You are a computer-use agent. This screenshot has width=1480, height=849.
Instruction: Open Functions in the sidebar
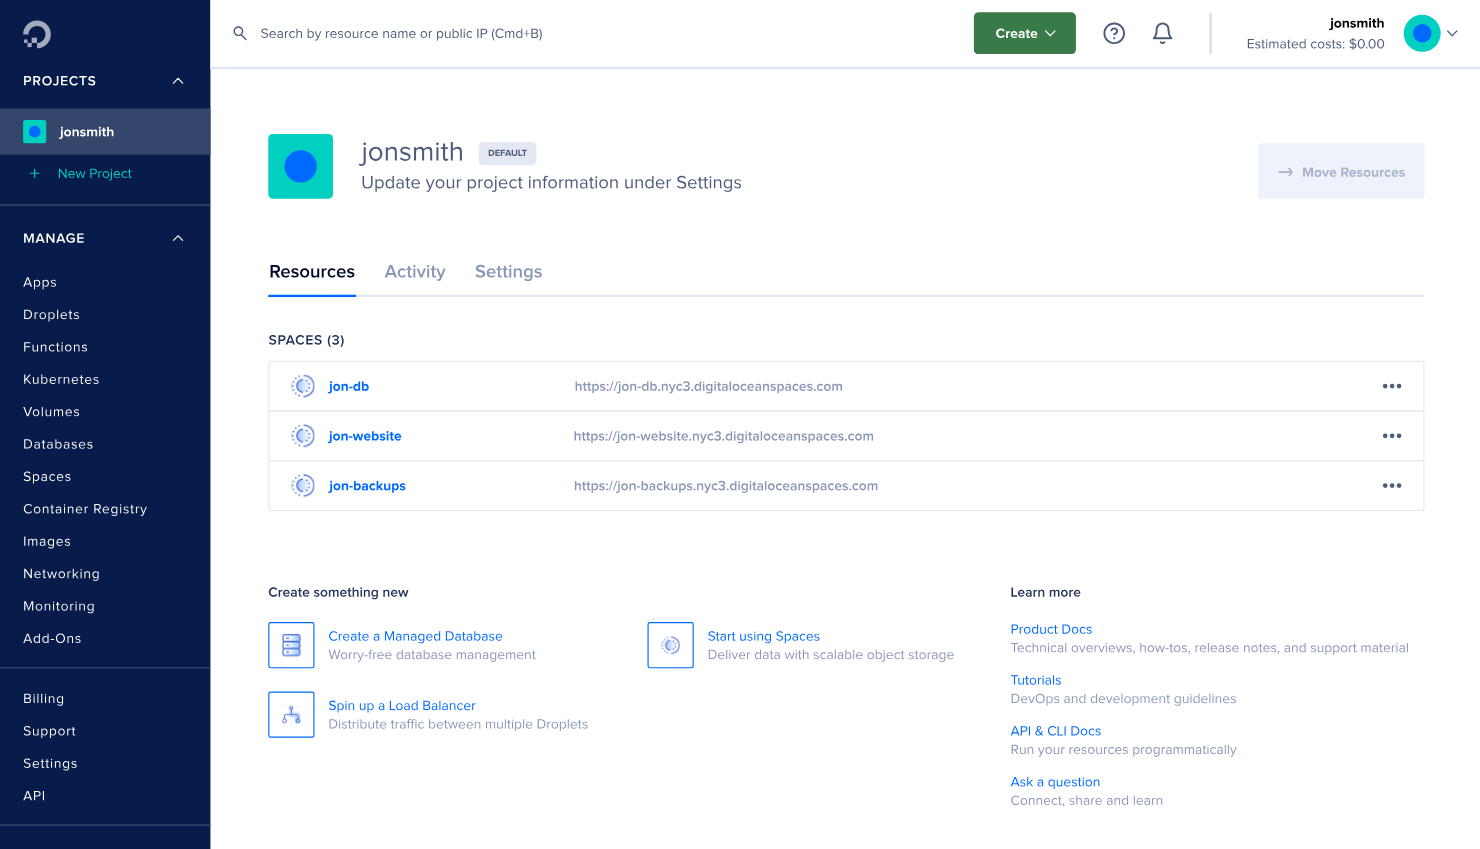coord(55,347)
